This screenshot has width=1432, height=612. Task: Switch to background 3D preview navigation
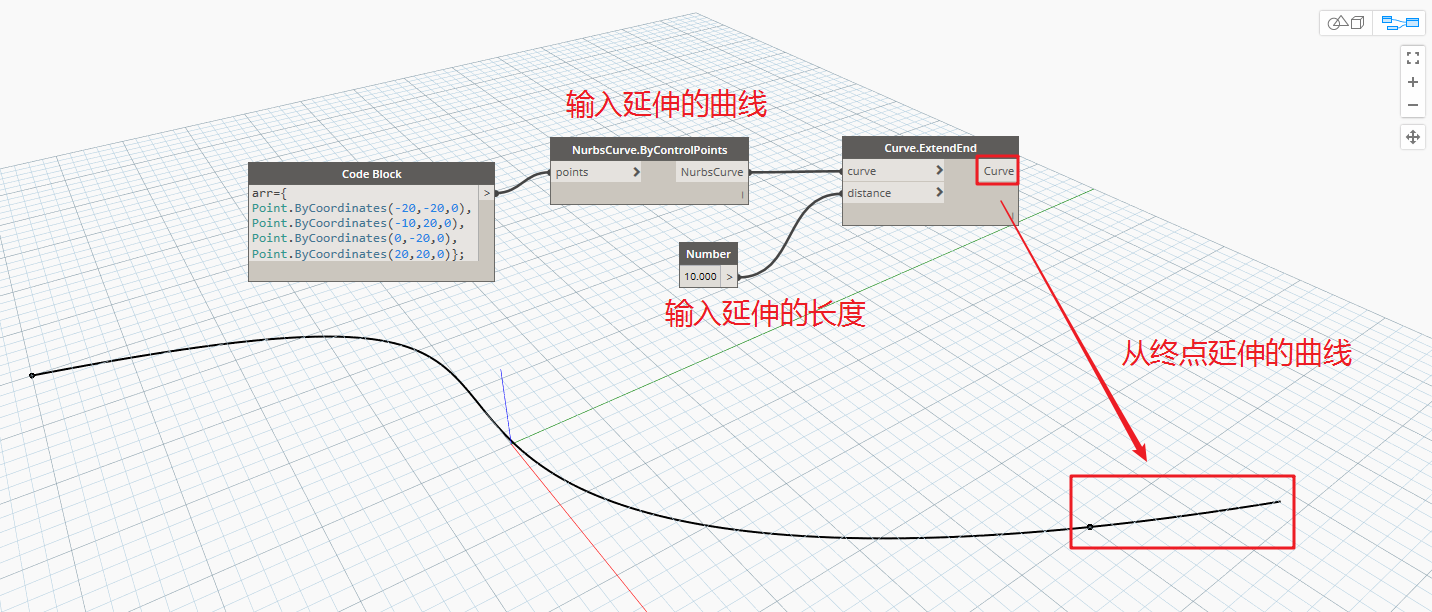pyautogui.click(x=1346, y=22)
